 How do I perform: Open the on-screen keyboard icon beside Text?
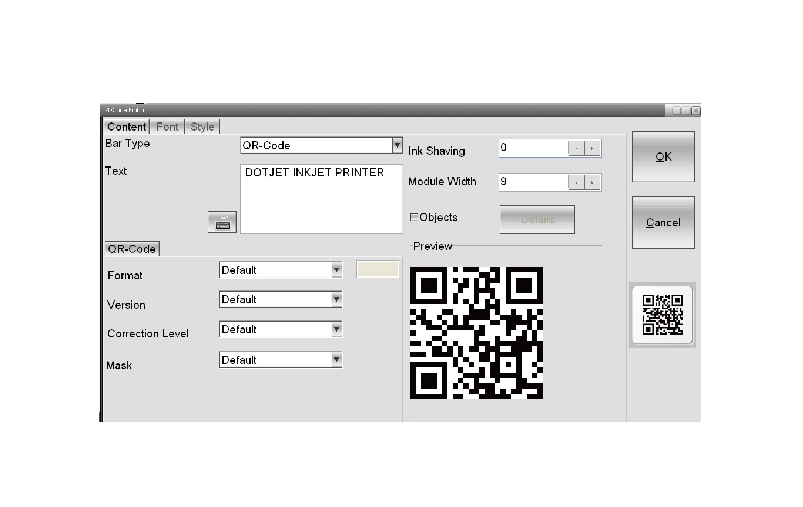(x=222, y=222)
